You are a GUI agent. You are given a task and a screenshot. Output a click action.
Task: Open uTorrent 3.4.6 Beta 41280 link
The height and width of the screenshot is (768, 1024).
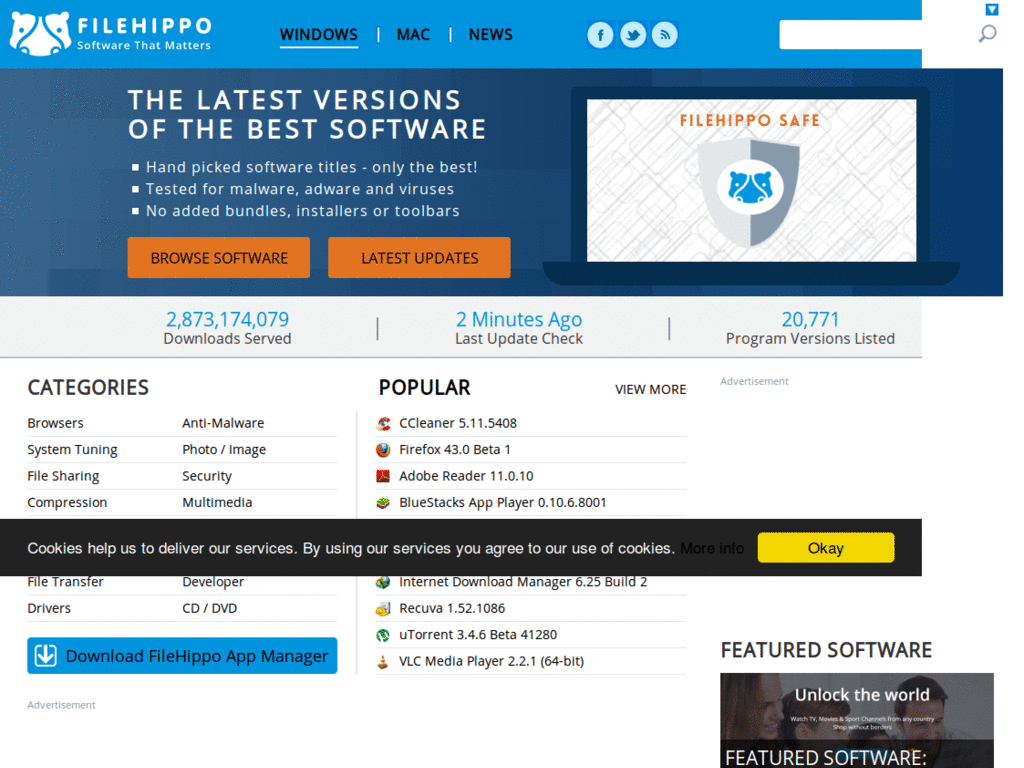tap(478, 635)
